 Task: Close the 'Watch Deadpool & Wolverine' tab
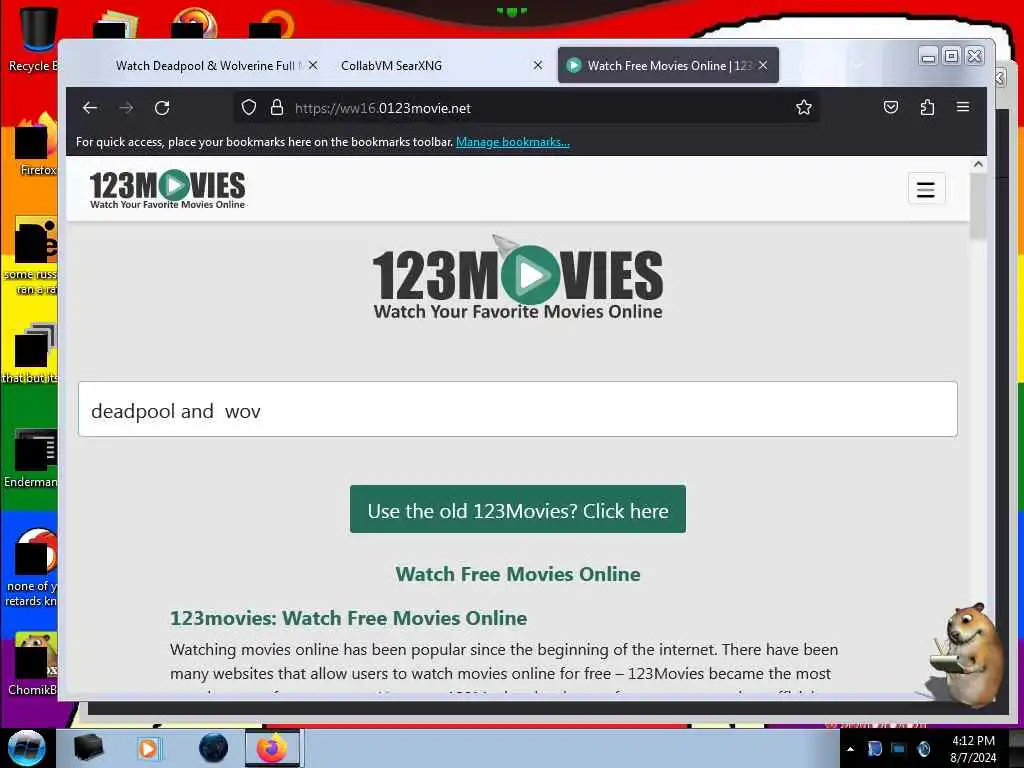pos(313,65)
